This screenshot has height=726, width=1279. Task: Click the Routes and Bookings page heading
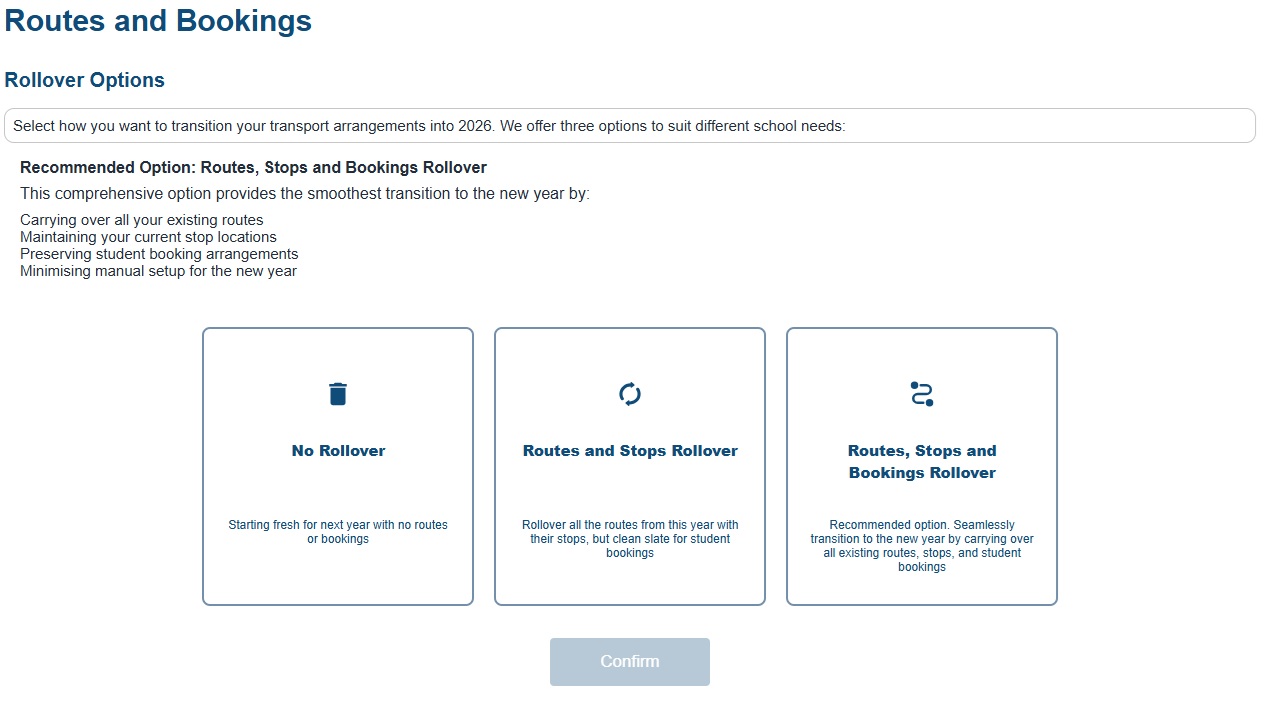coord(158,21)
